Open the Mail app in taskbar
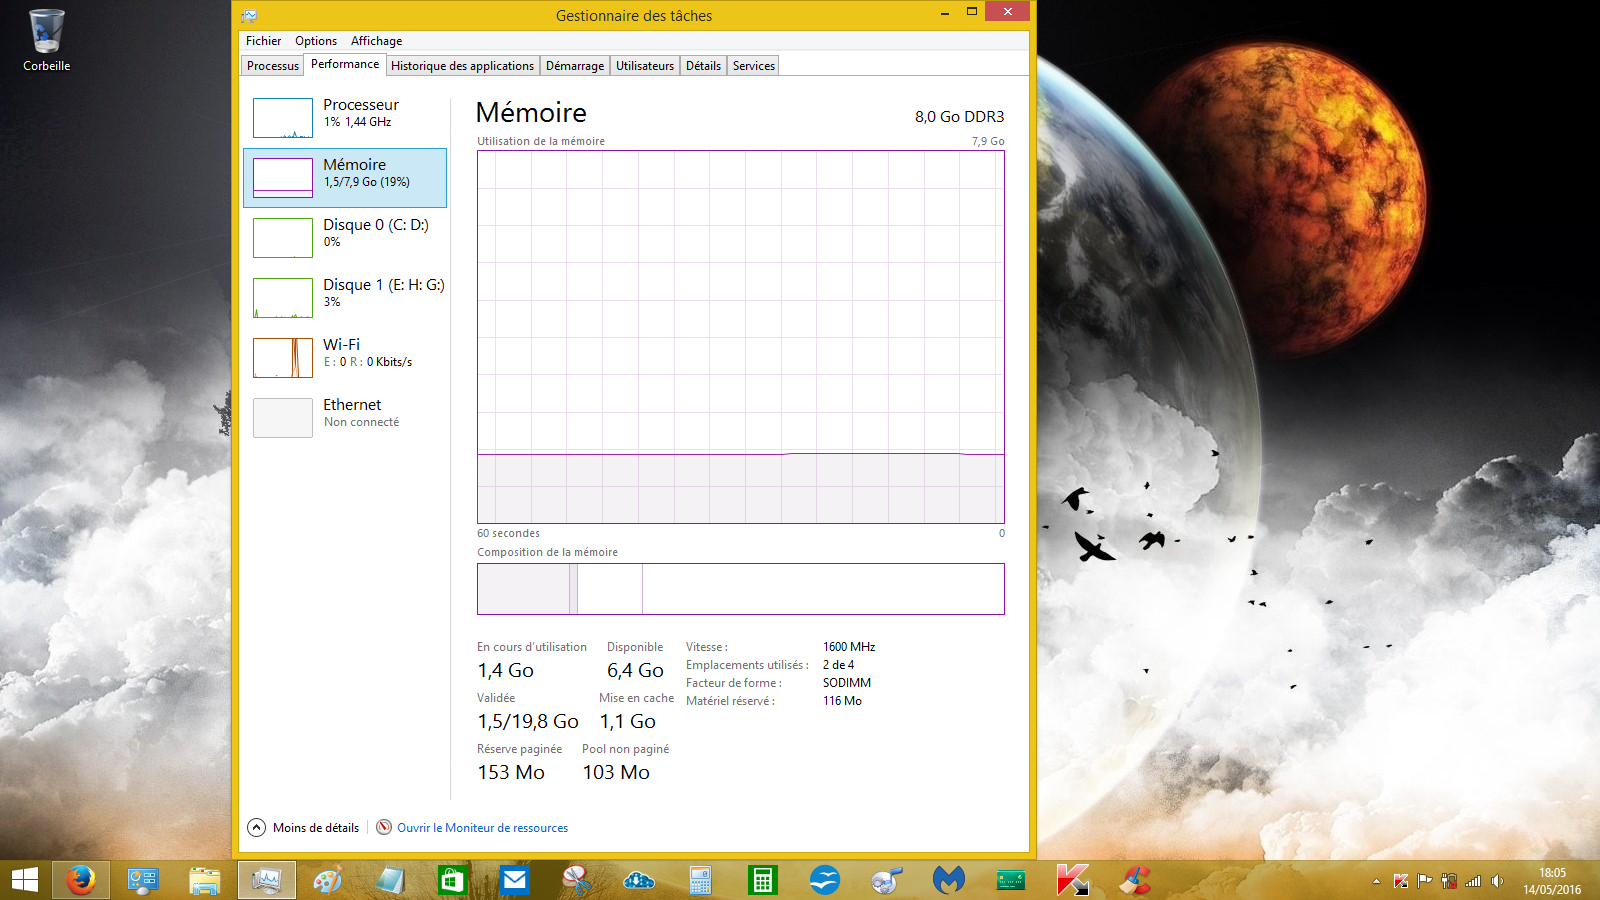1600x900 pixels. click(514, 880)
